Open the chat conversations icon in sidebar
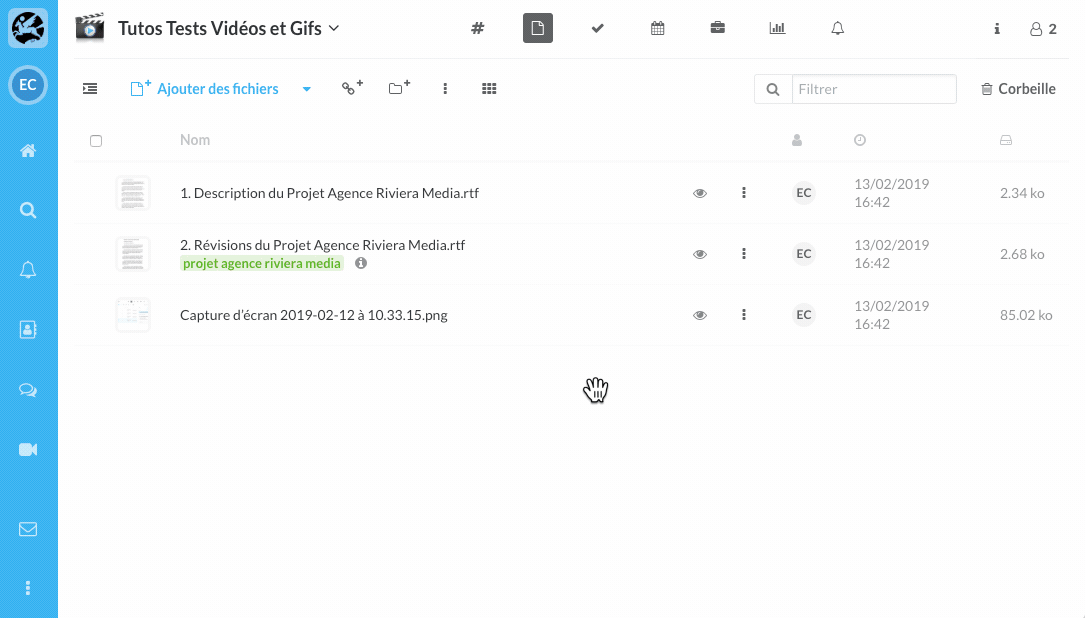1085x618 pixels. point(28,391)
